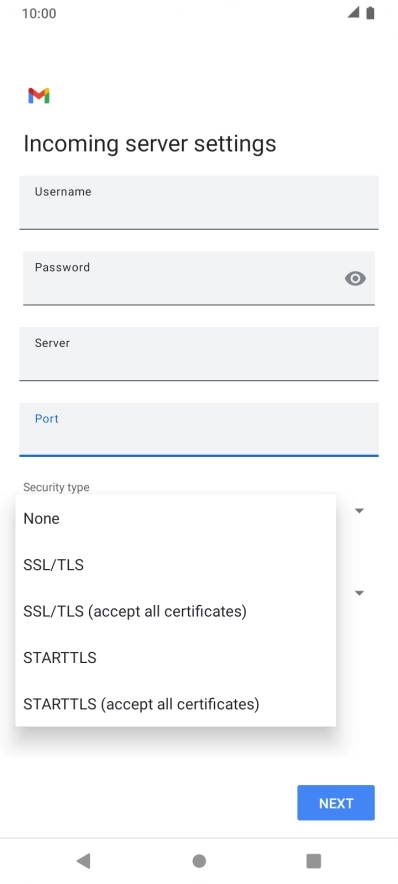
Task: Choose SSL/TLS from the security list
Action: click(x=176, y=564)
